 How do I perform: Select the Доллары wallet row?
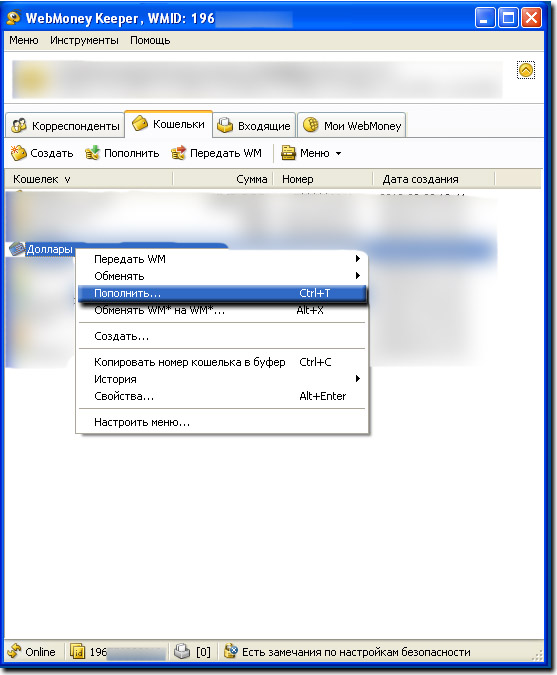coord(49,249)
